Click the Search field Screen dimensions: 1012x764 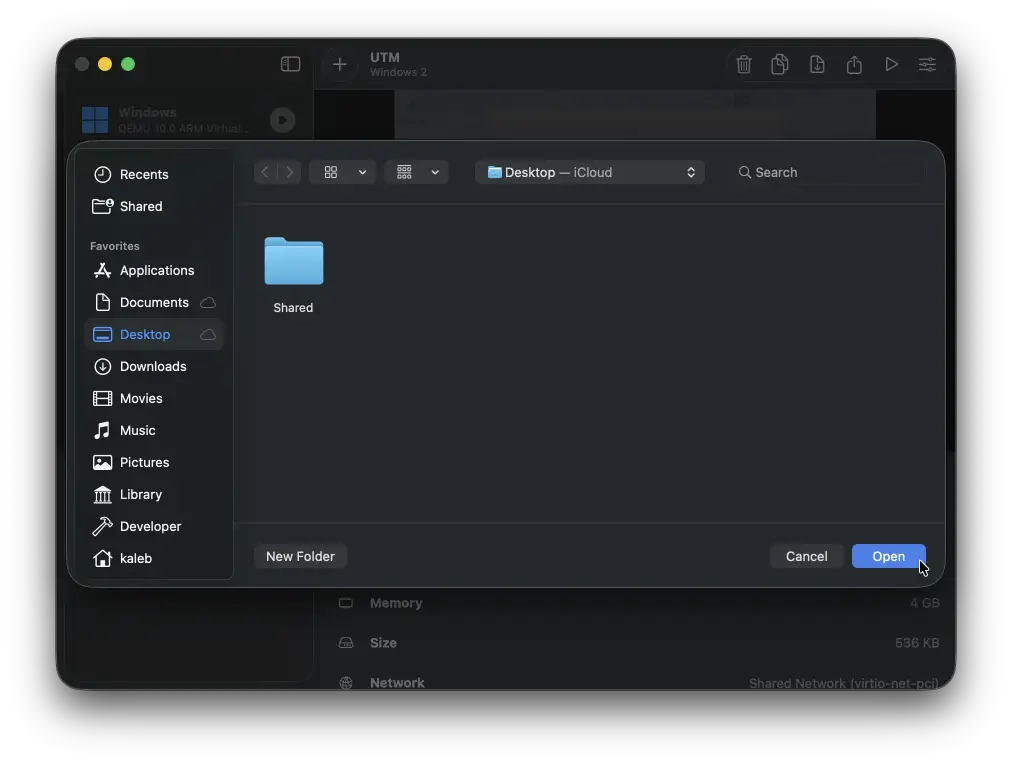pyautogui.click(x=829, y=172)
